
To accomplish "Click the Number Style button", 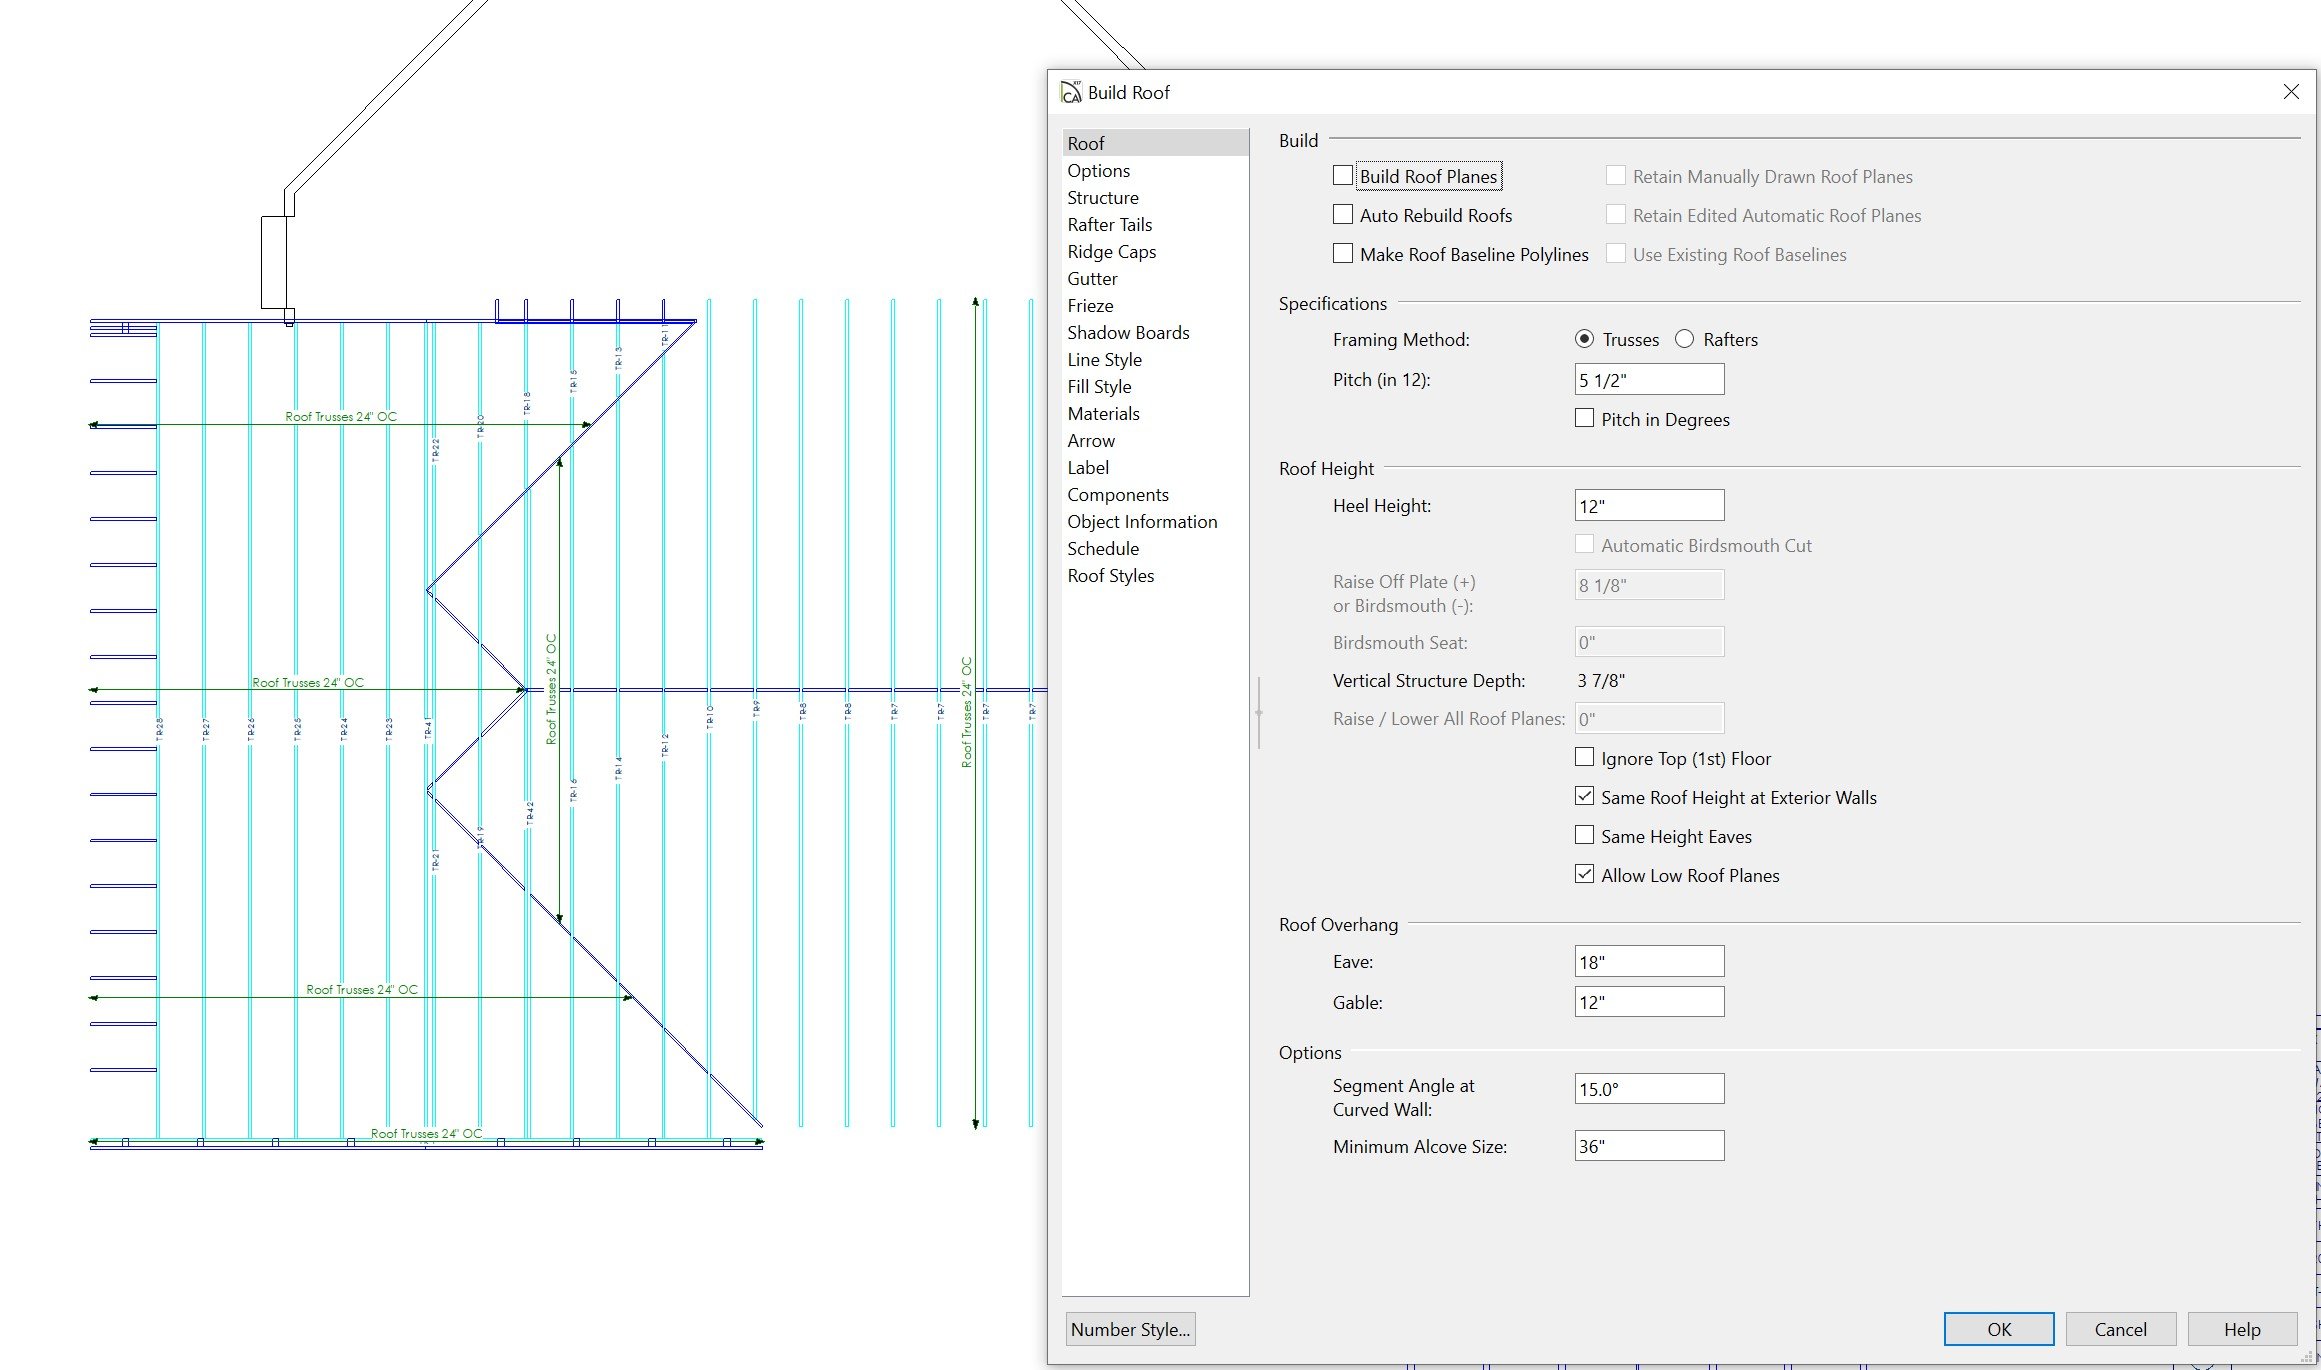I will [1130, 1329].
